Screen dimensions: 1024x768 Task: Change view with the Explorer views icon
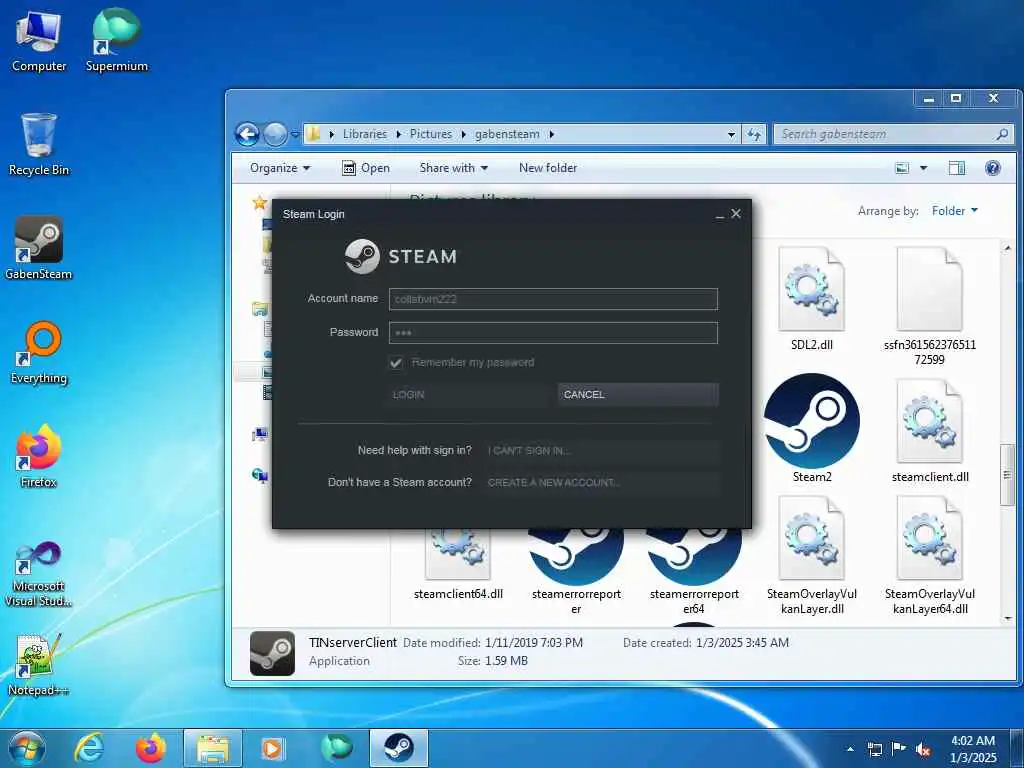[x=902, y=168]
